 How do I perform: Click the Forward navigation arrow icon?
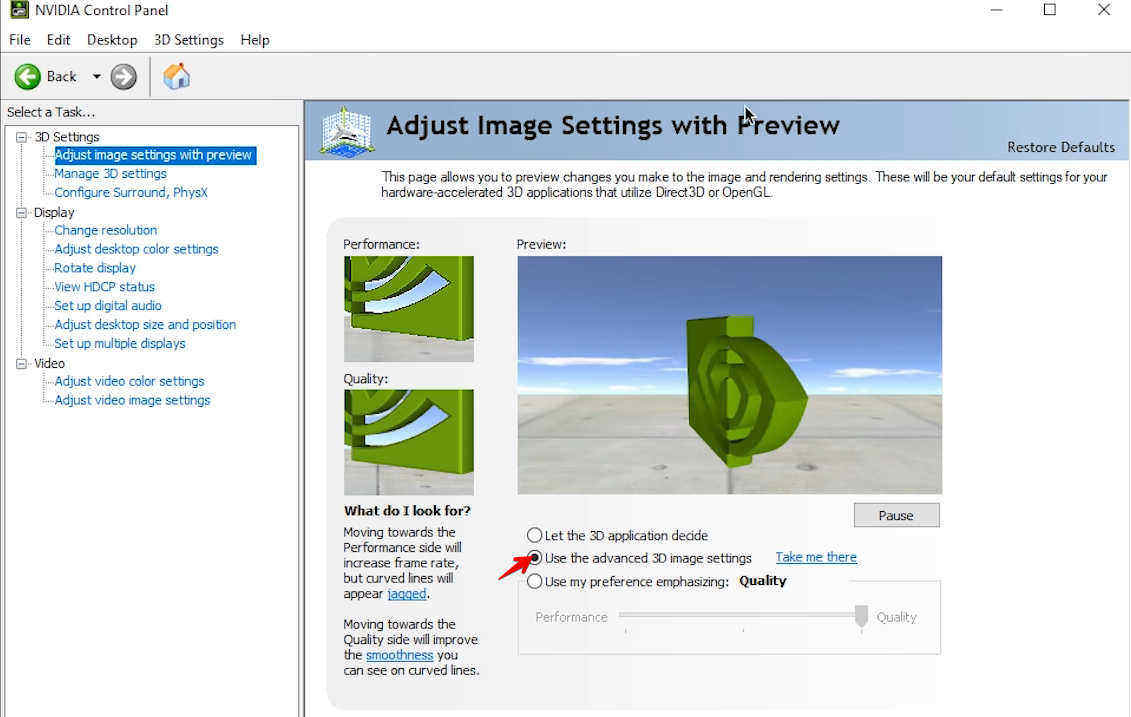point(122,76)
